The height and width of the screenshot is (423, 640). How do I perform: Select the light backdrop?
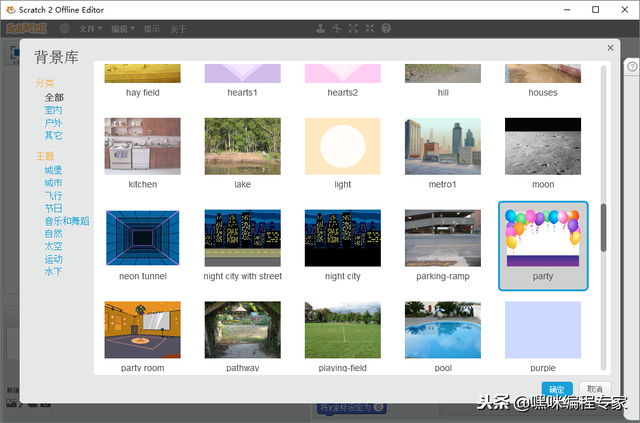point(342,154)
